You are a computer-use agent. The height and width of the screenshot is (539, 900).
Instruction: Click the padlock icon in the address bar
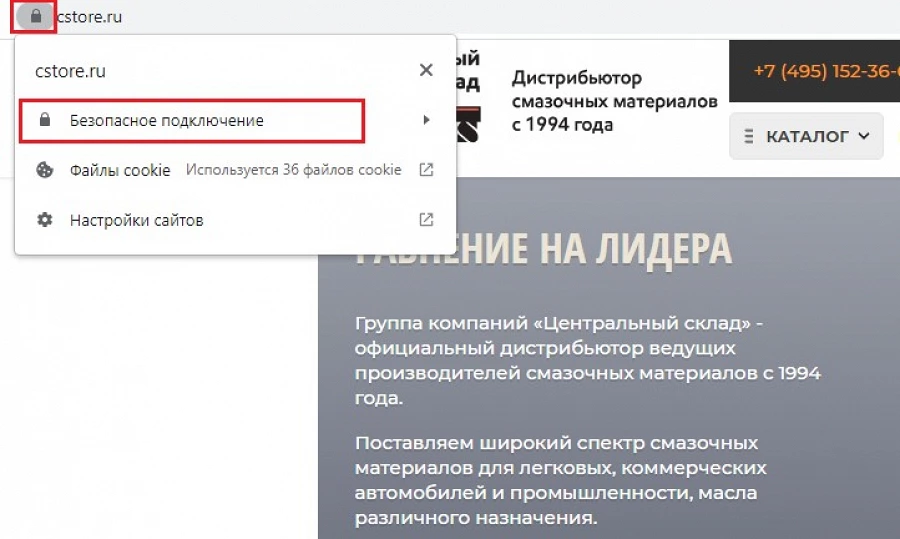pos(36,16)
